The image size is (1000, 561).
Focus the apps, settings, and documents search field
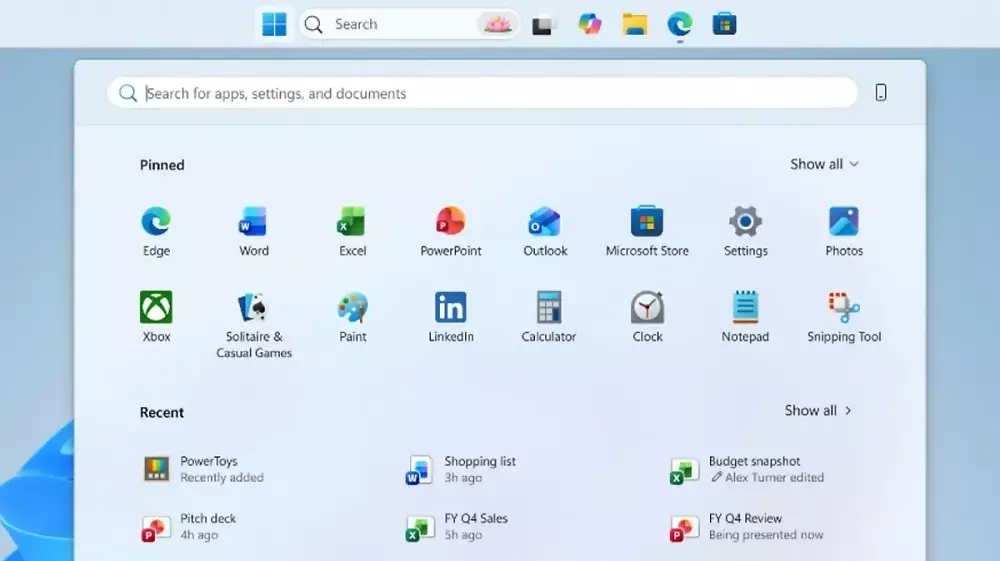tap(482, 93)
